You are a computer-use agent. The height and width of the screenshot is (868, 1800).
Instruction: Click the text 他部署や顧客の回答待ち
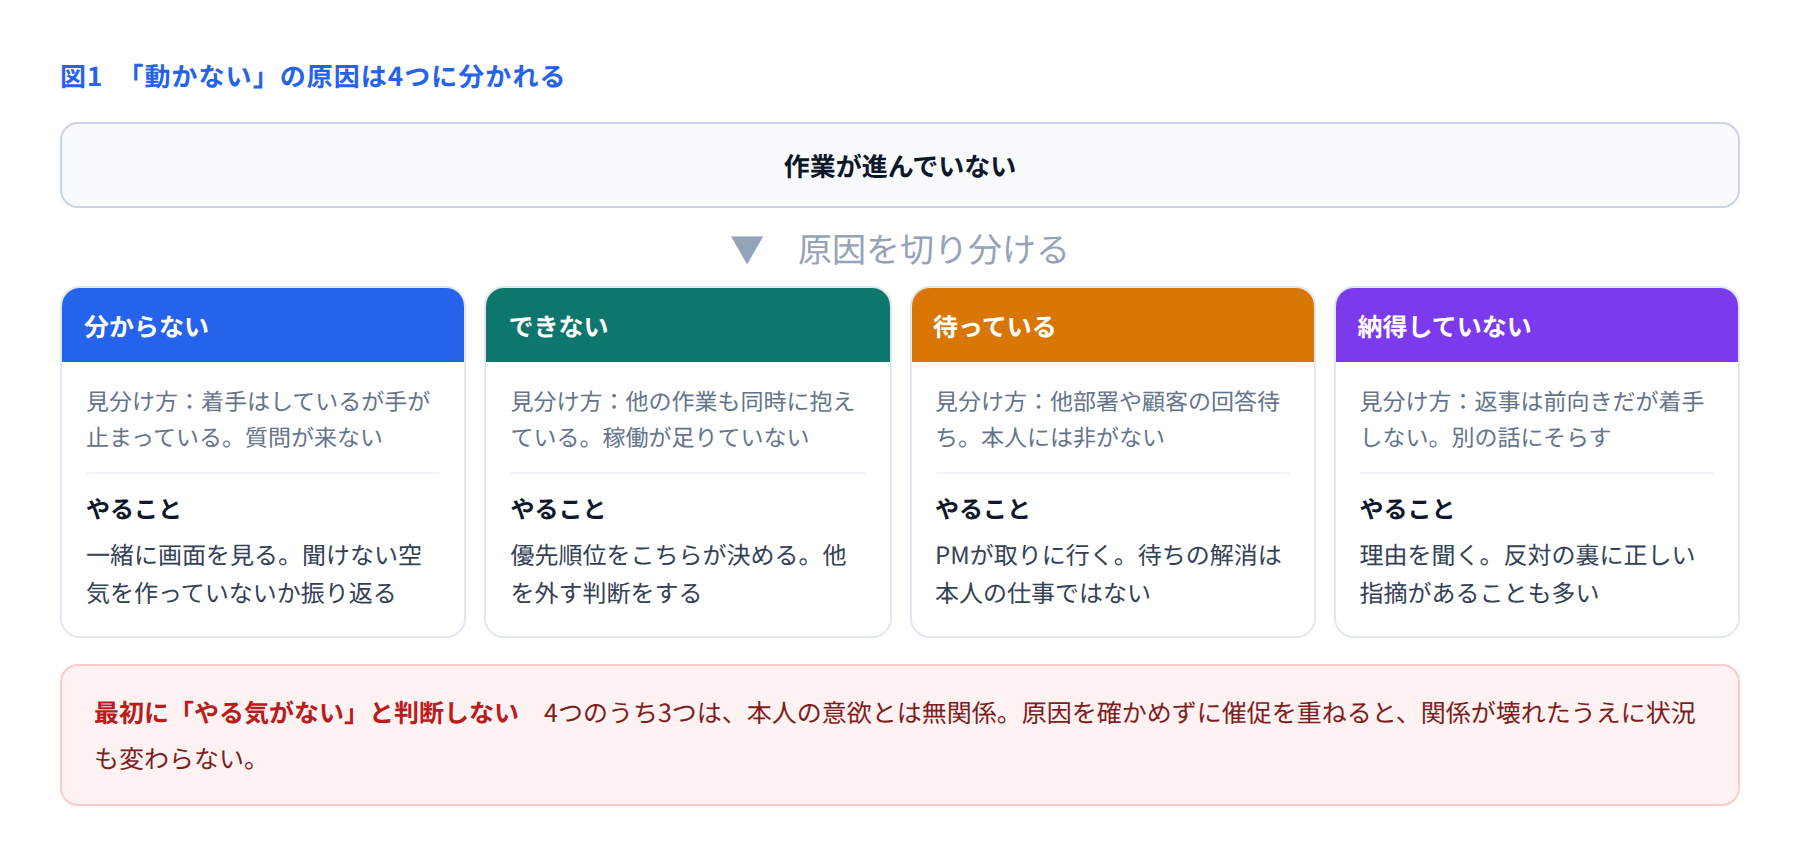[1107, 419]
